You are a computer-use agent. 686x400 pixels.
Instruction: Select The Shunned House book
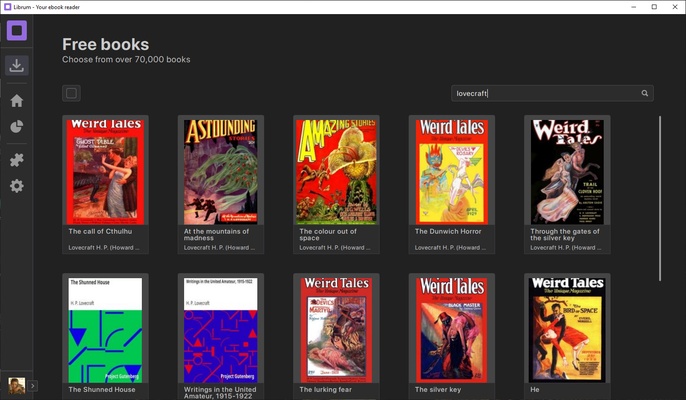pos(105,330)
